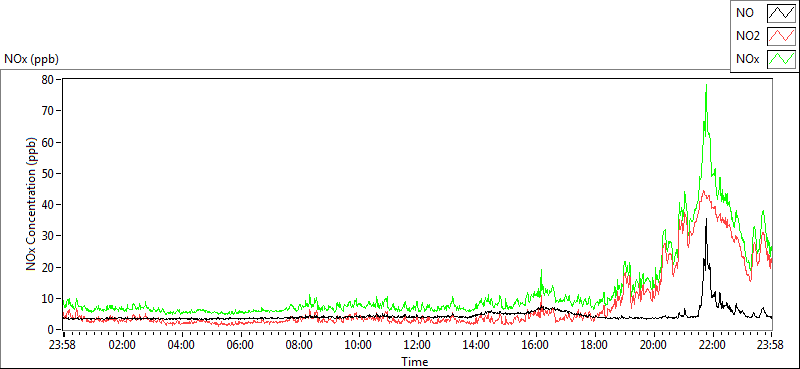Open the NO2 plot legend line sample
800x369 pixels.
[781, 36]
